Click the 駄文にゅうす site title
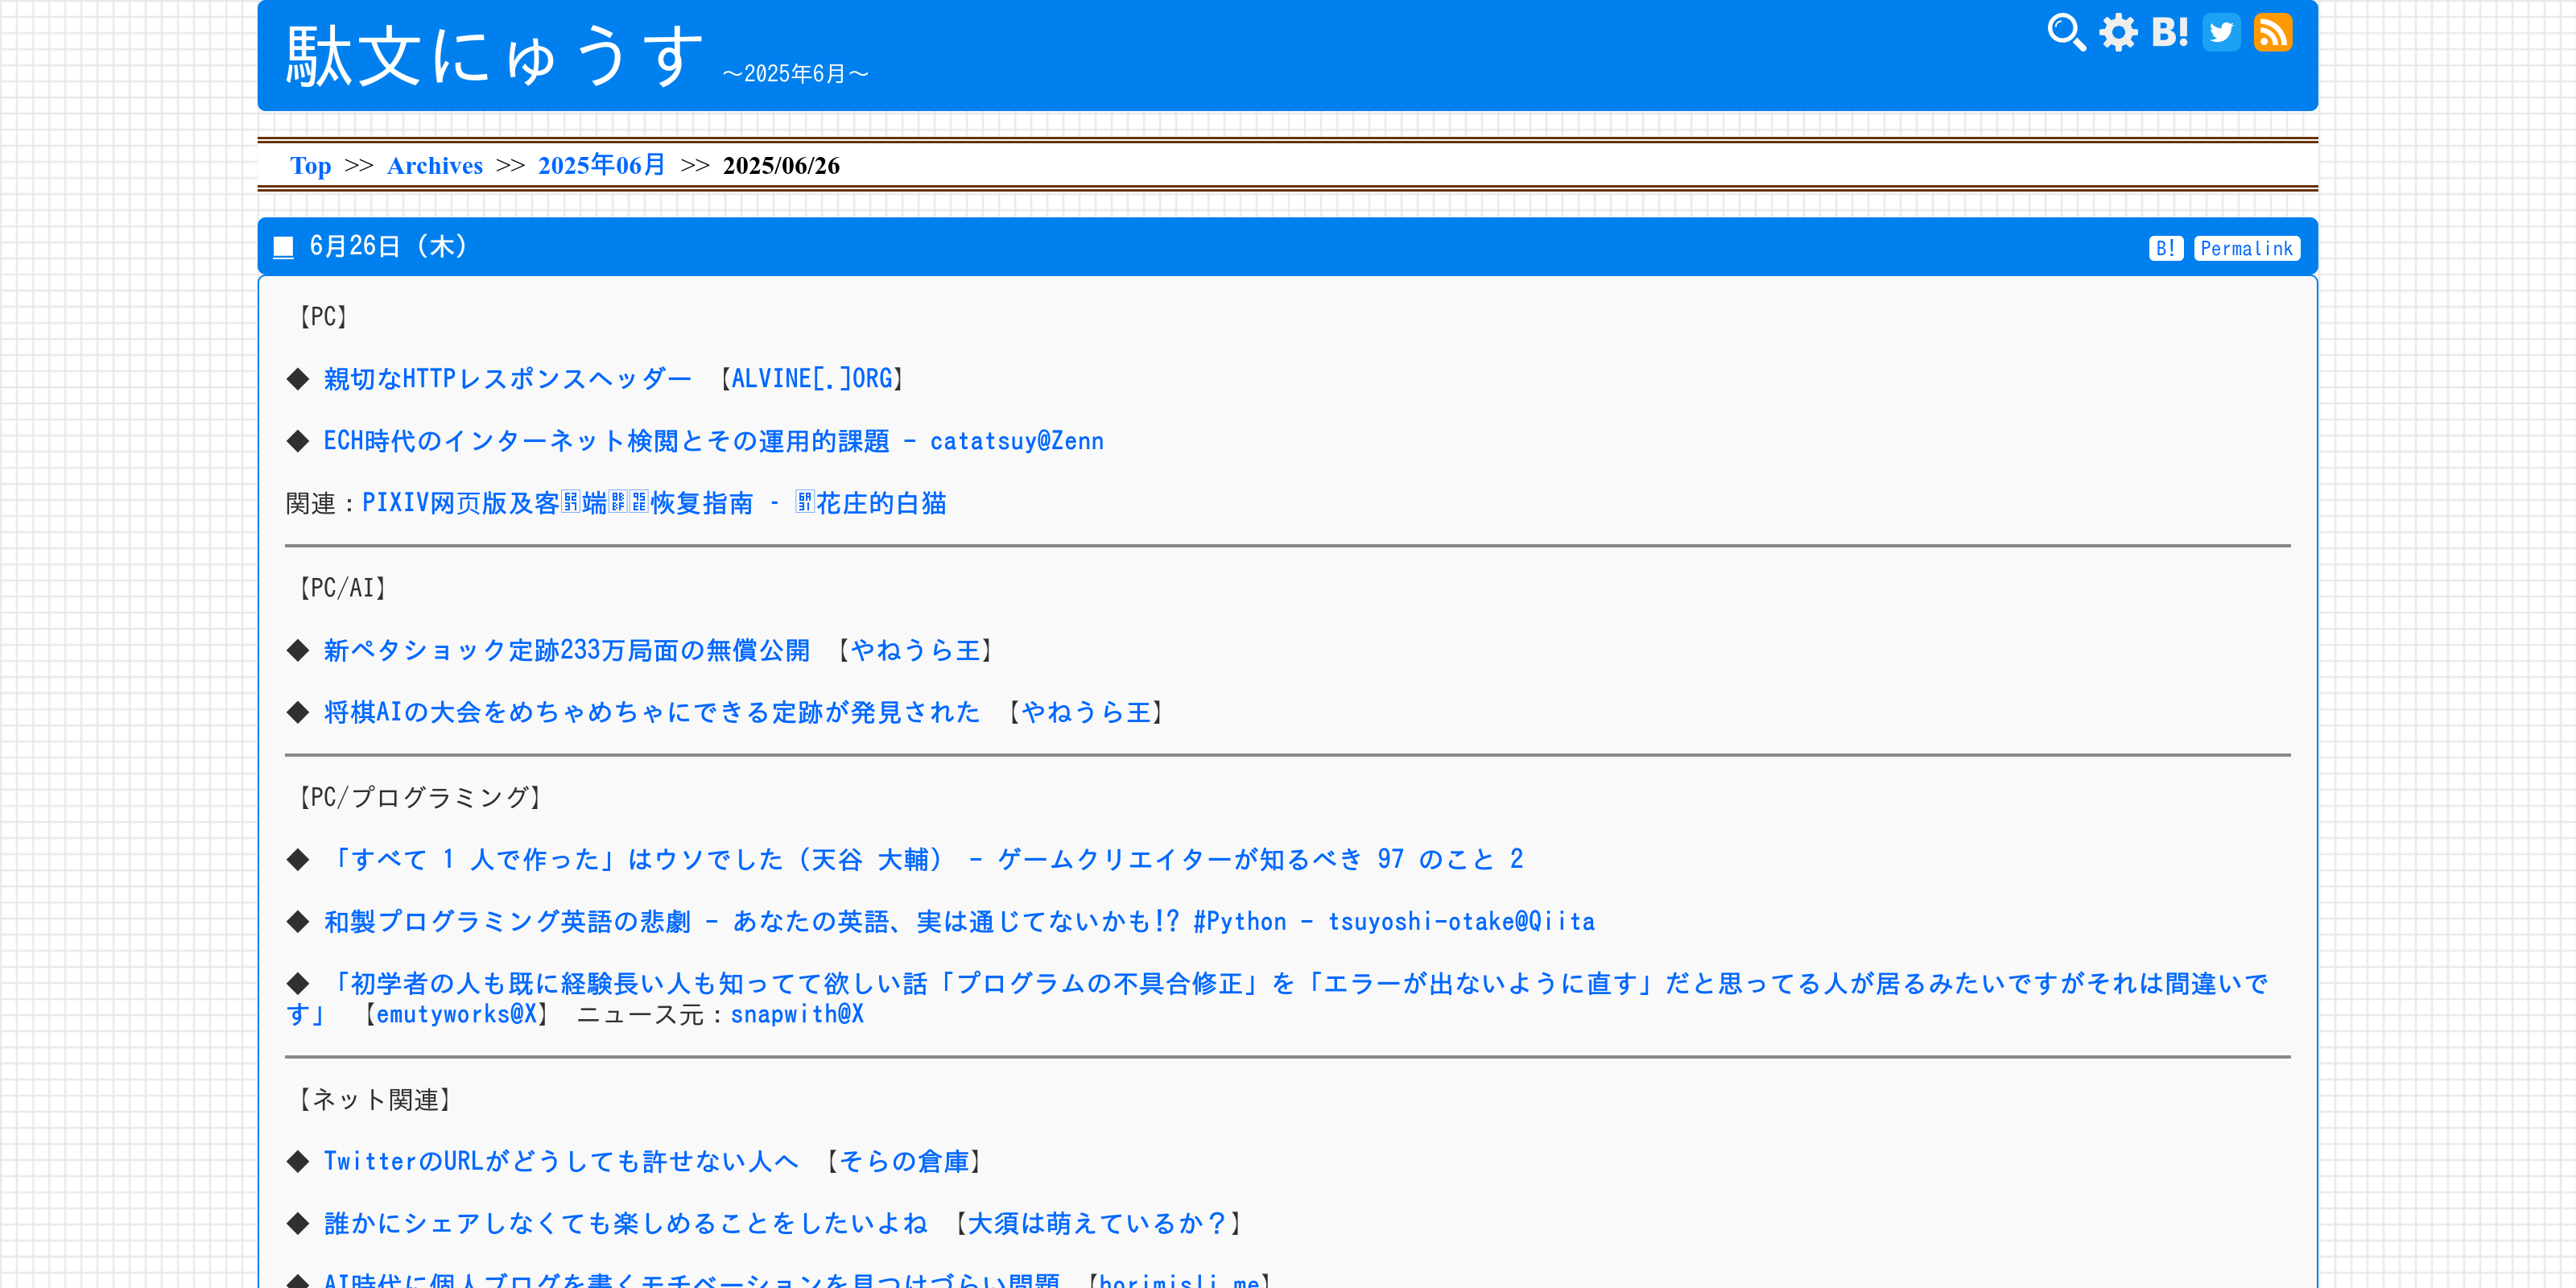This screenshot has height=1288, width=2576. point(495,57)
